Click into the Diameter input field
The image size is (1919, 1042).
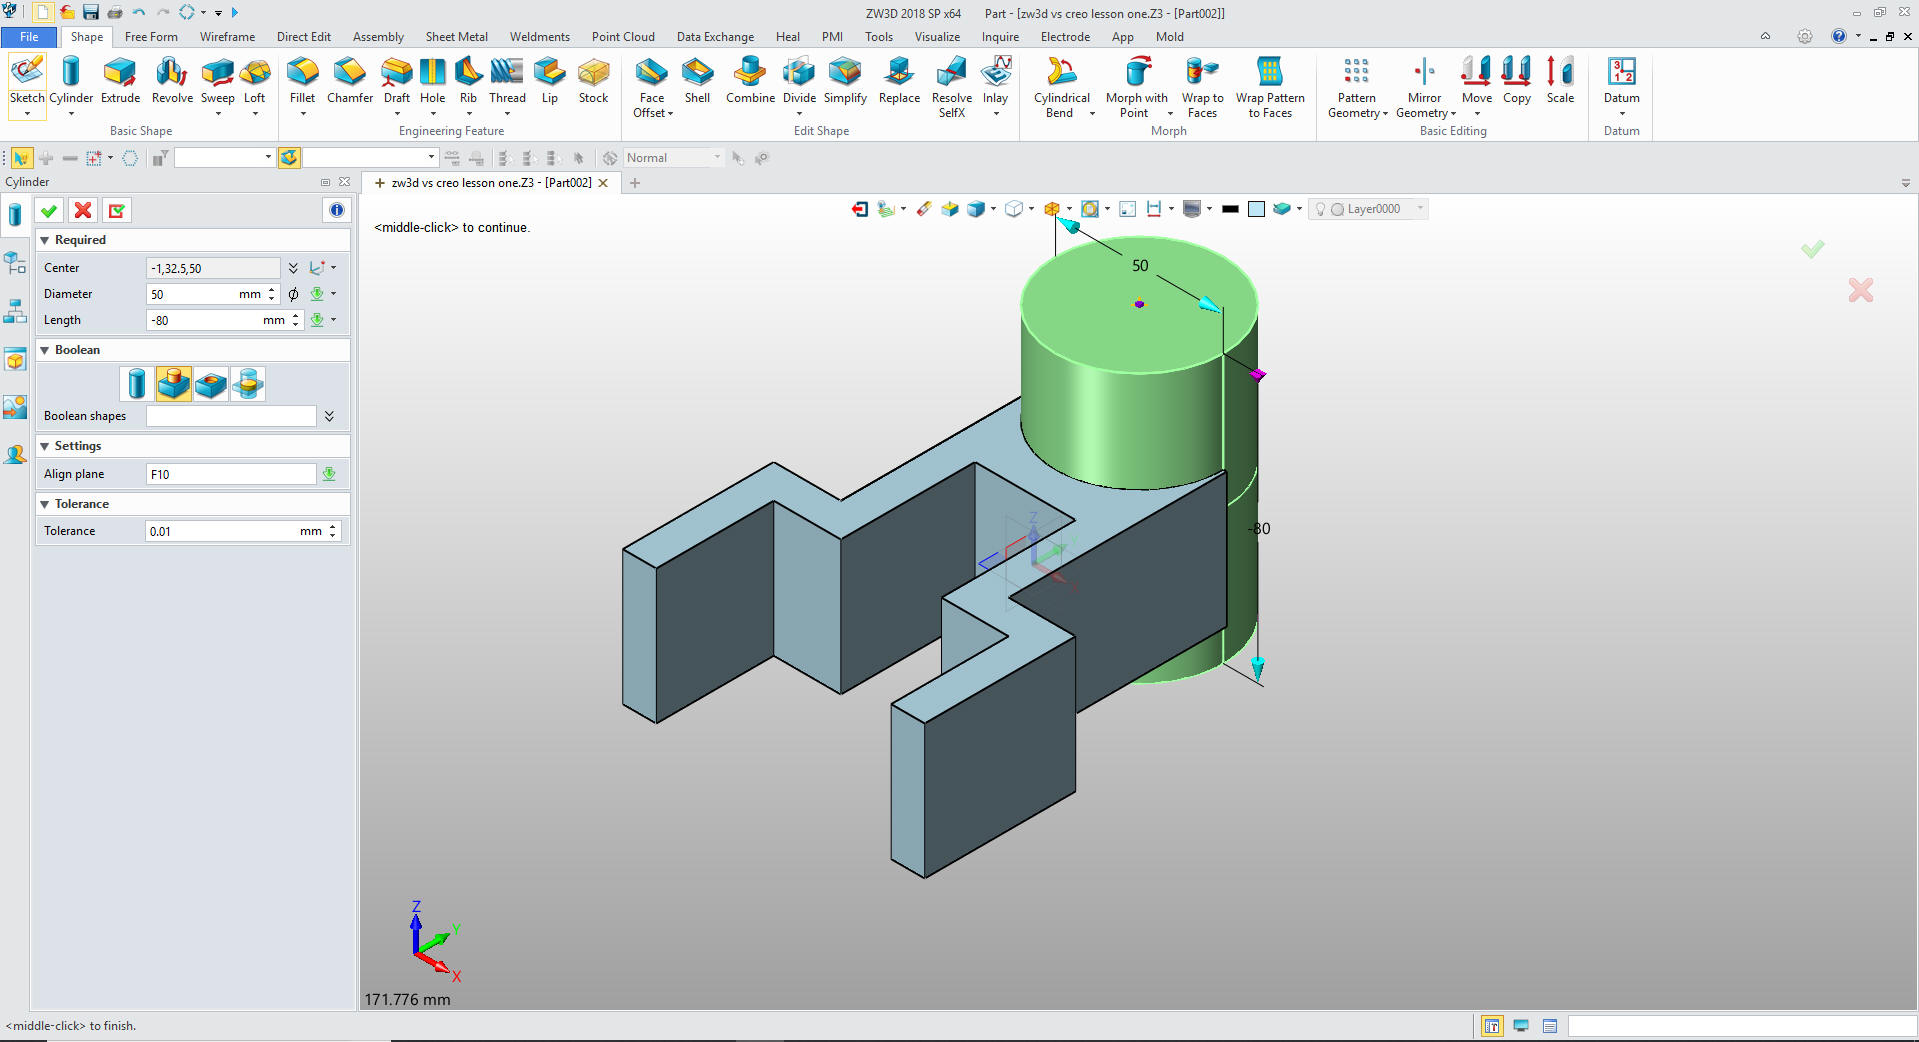click(192, 294)
